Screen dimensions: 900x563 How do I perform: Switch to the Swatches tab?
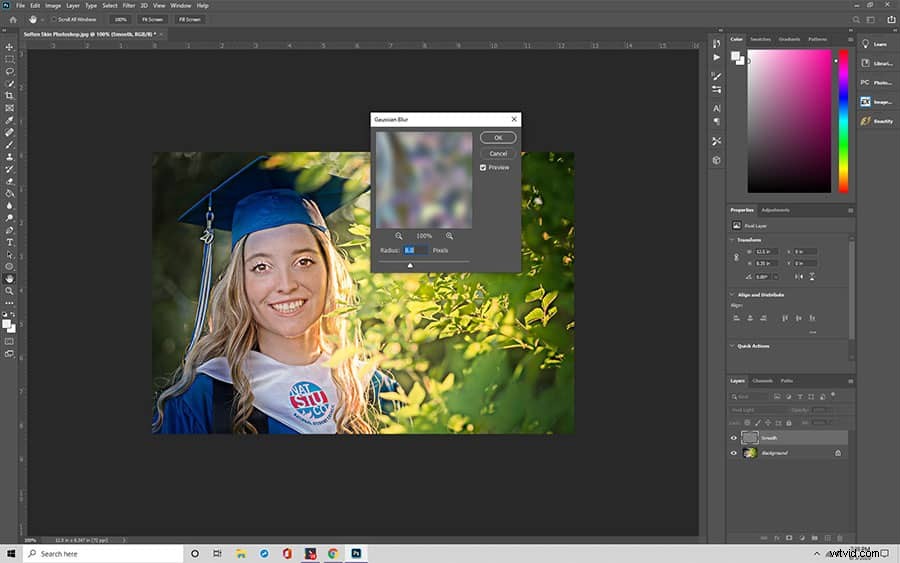click(761, 40)
